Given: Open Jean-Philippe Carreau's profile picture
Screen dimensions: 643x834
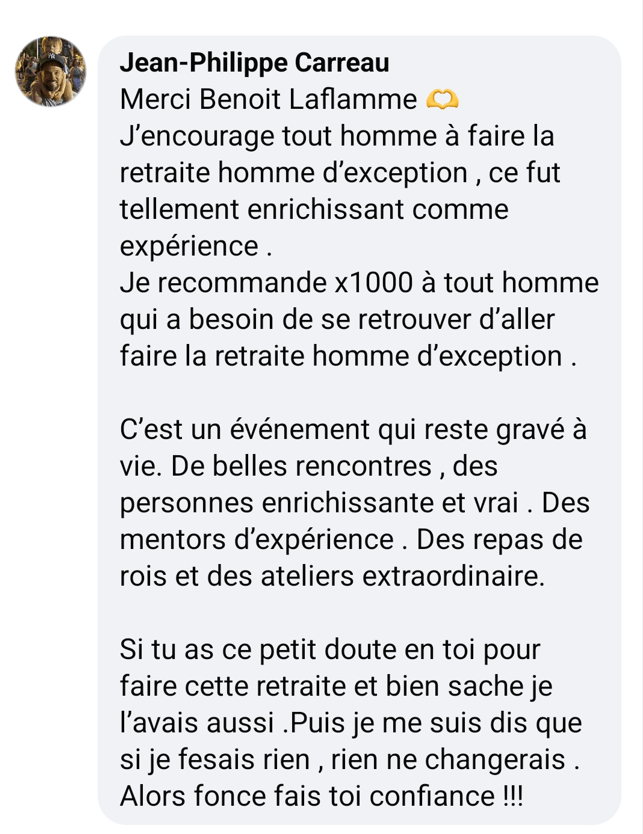Looking at the screenshot, I should [x=50, y=71].
